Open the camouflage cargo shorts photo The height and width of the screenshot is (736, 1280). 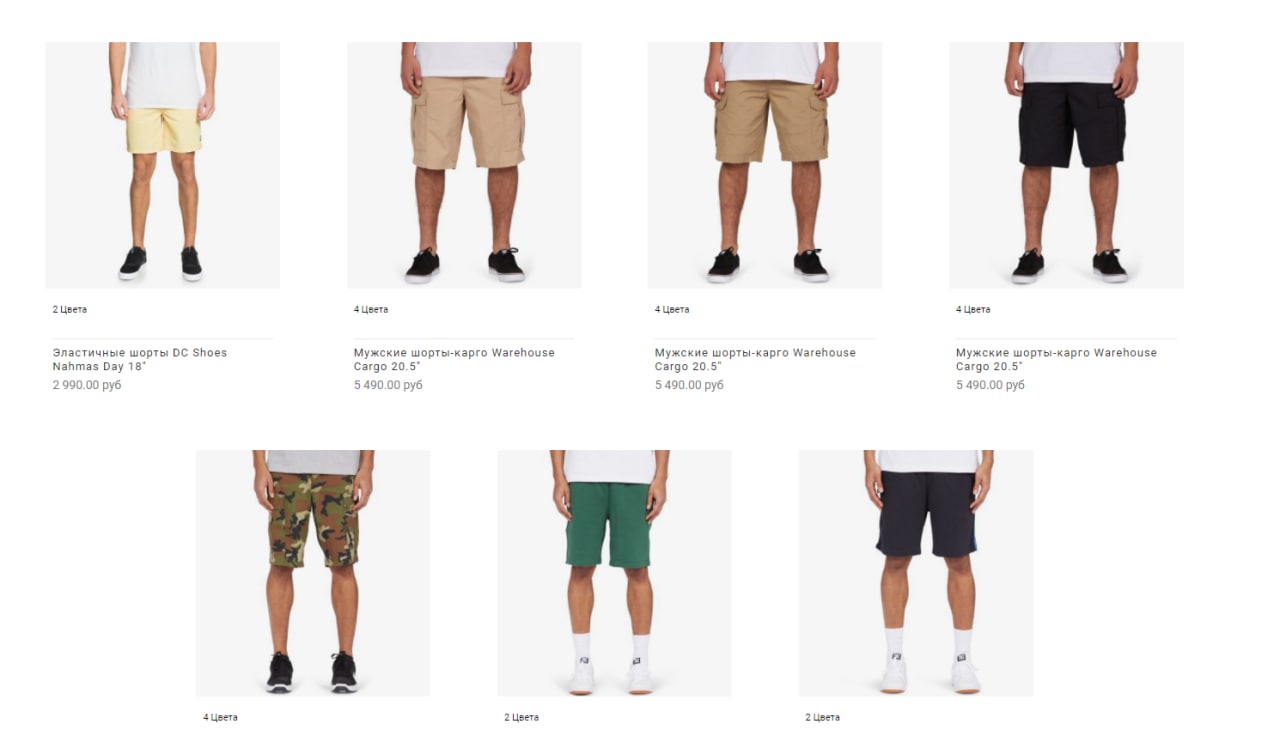pyautogui.click(x=313, y=573)
